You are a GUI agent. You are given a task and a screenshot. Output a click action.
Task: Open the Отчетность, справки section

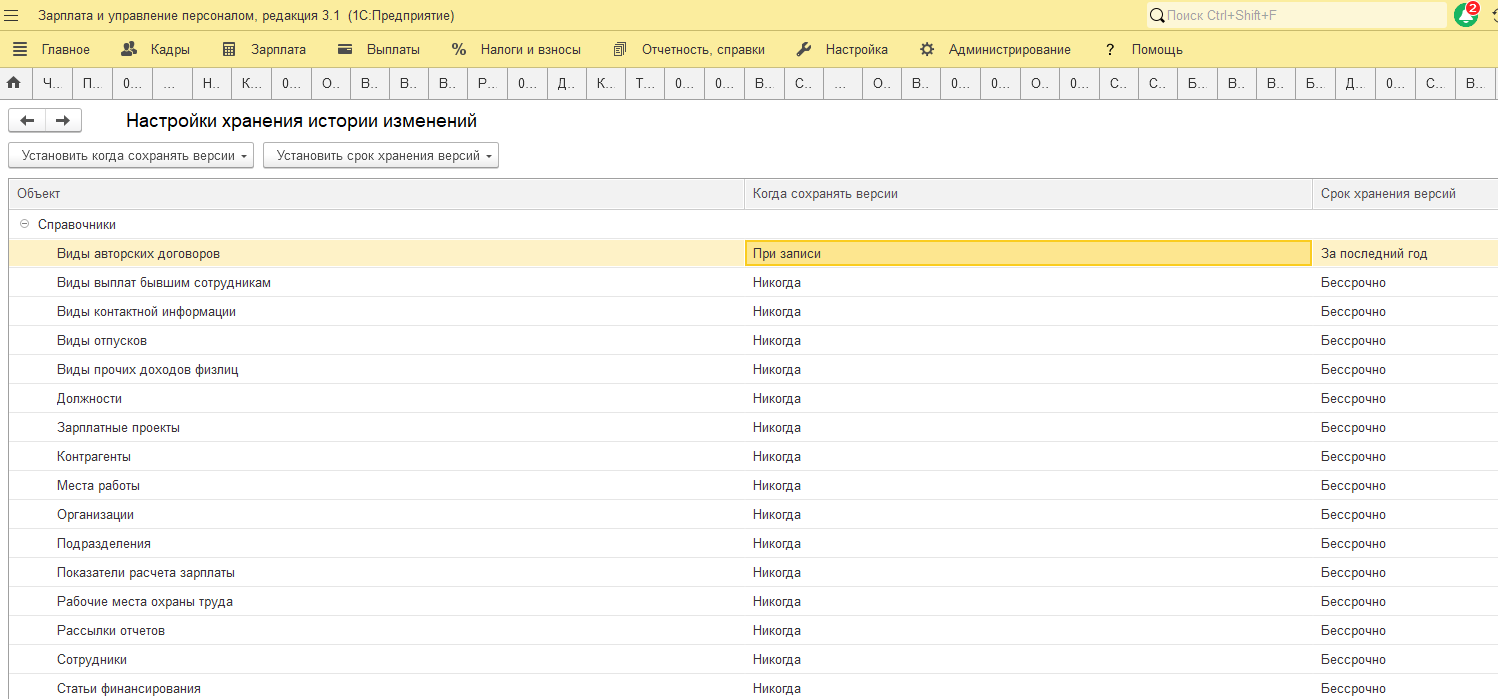click(689, 49)
